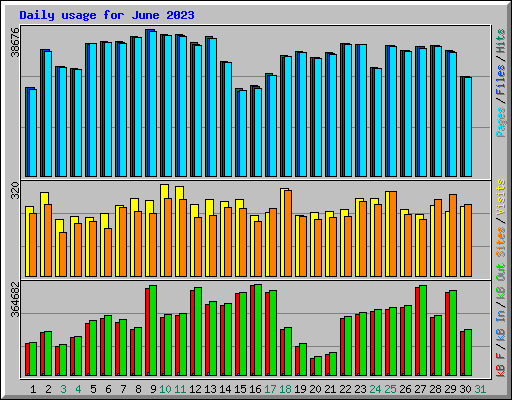Click day label 30 on the x-axis
The image size is (512, 400).
click(465, 389)
